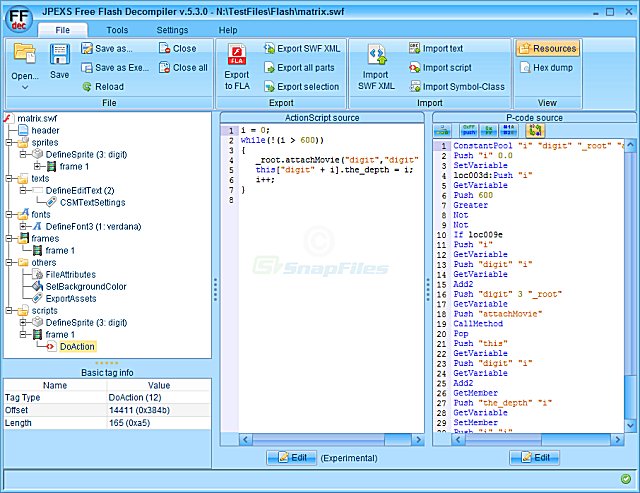
Task: Expand DefineFont3 (1: verdana) node
Action: [23, 226]
